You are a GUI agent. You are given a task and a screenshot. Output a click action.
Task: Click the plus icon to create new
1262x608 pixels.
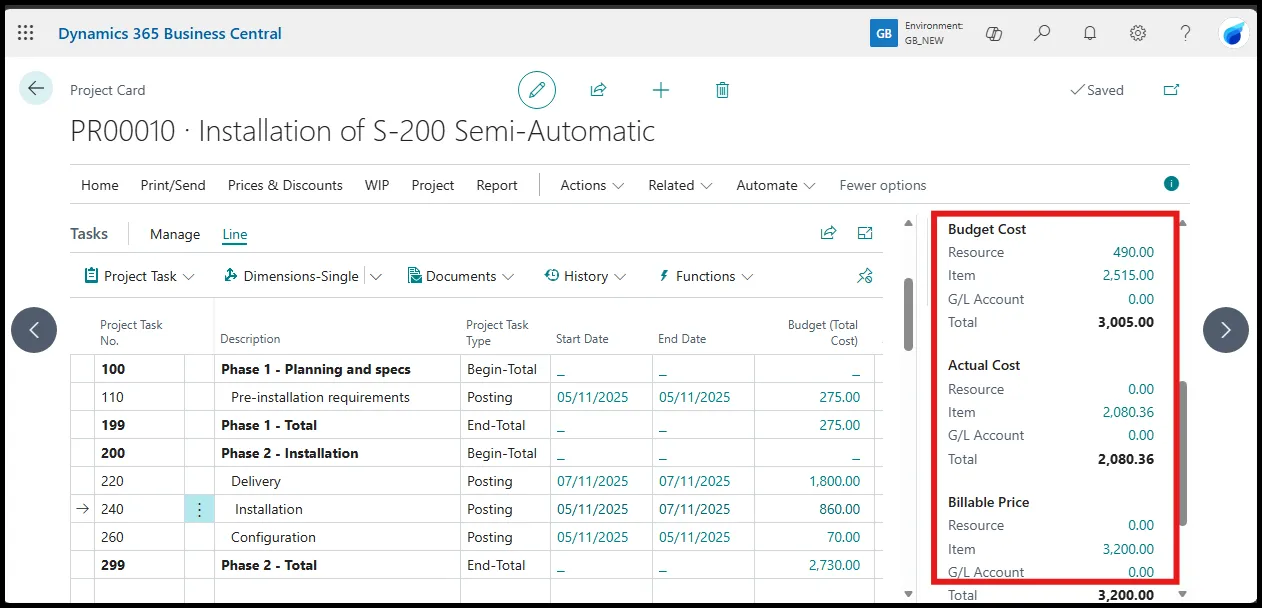[x=660, y=90]
